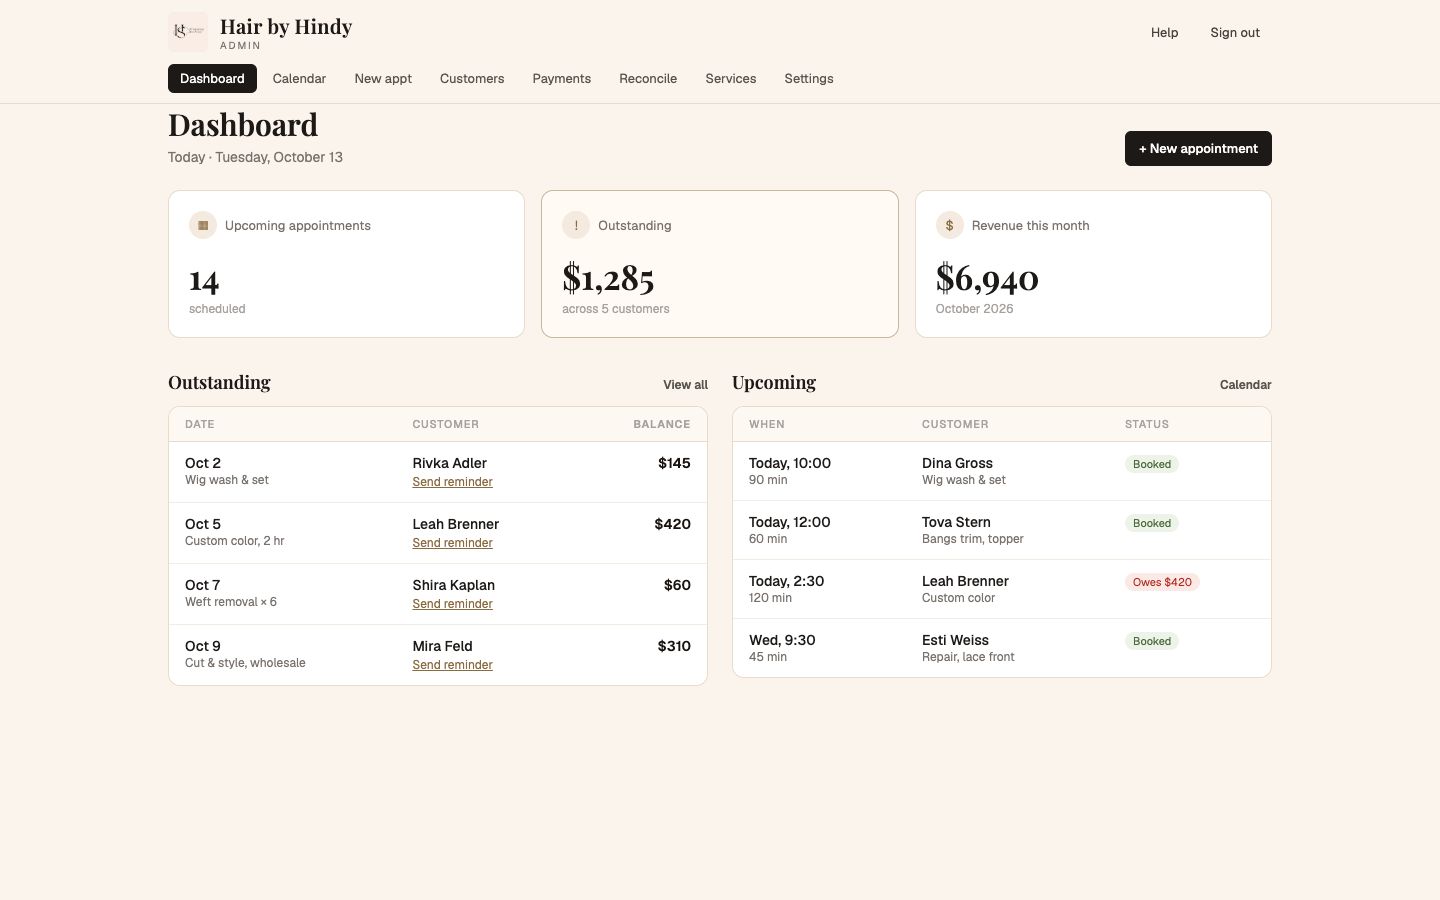Click the Revenue dollar sign icon
1440x900 pixels.
[x=949, y=225]
